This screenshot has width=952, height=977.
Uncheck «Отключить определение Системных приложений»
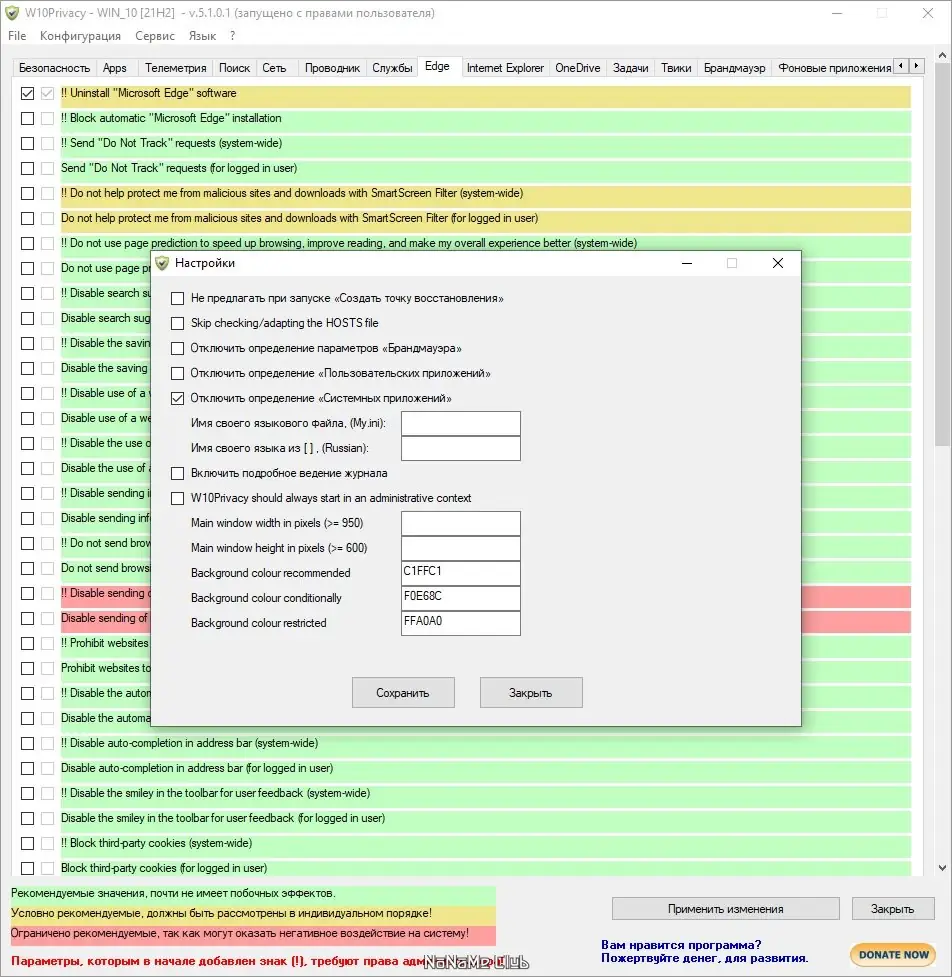178,398
